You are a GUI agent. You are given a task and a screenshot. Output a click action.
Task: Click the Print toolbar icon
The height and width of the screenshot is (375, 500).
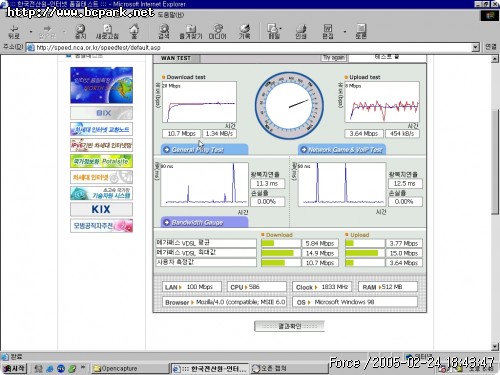301,32
